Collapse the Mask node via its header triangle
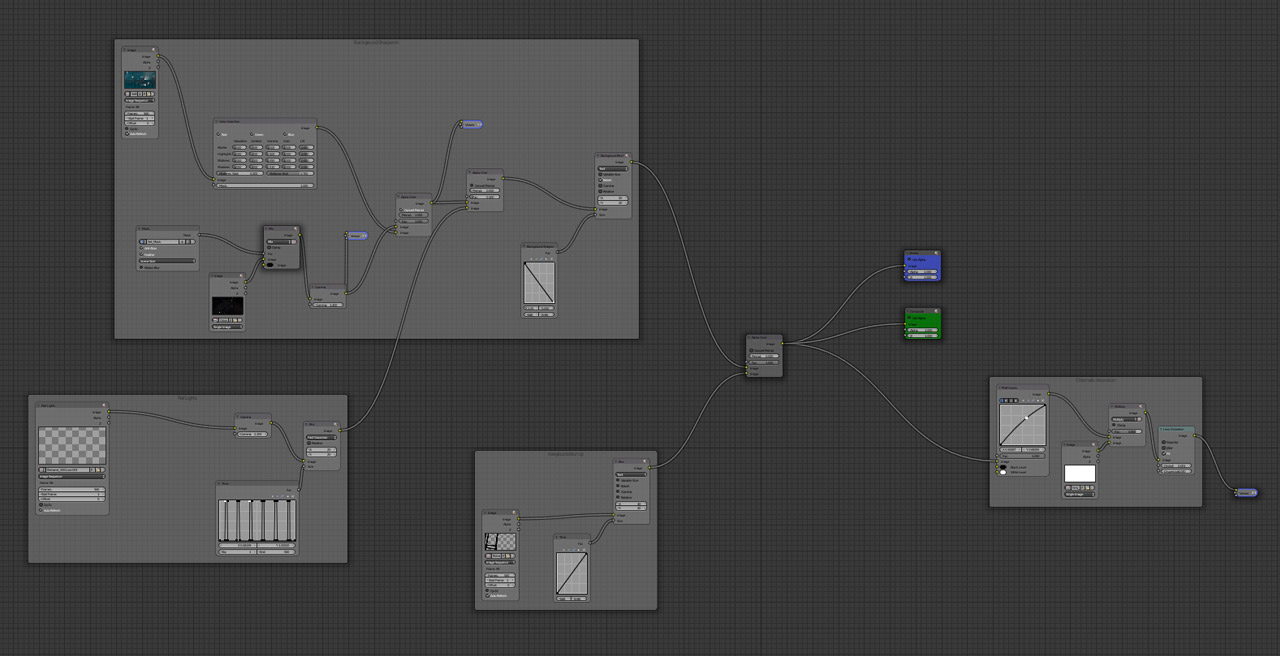Image resolution: width=1280 pixels, height=656 pixels. (139, 228)
